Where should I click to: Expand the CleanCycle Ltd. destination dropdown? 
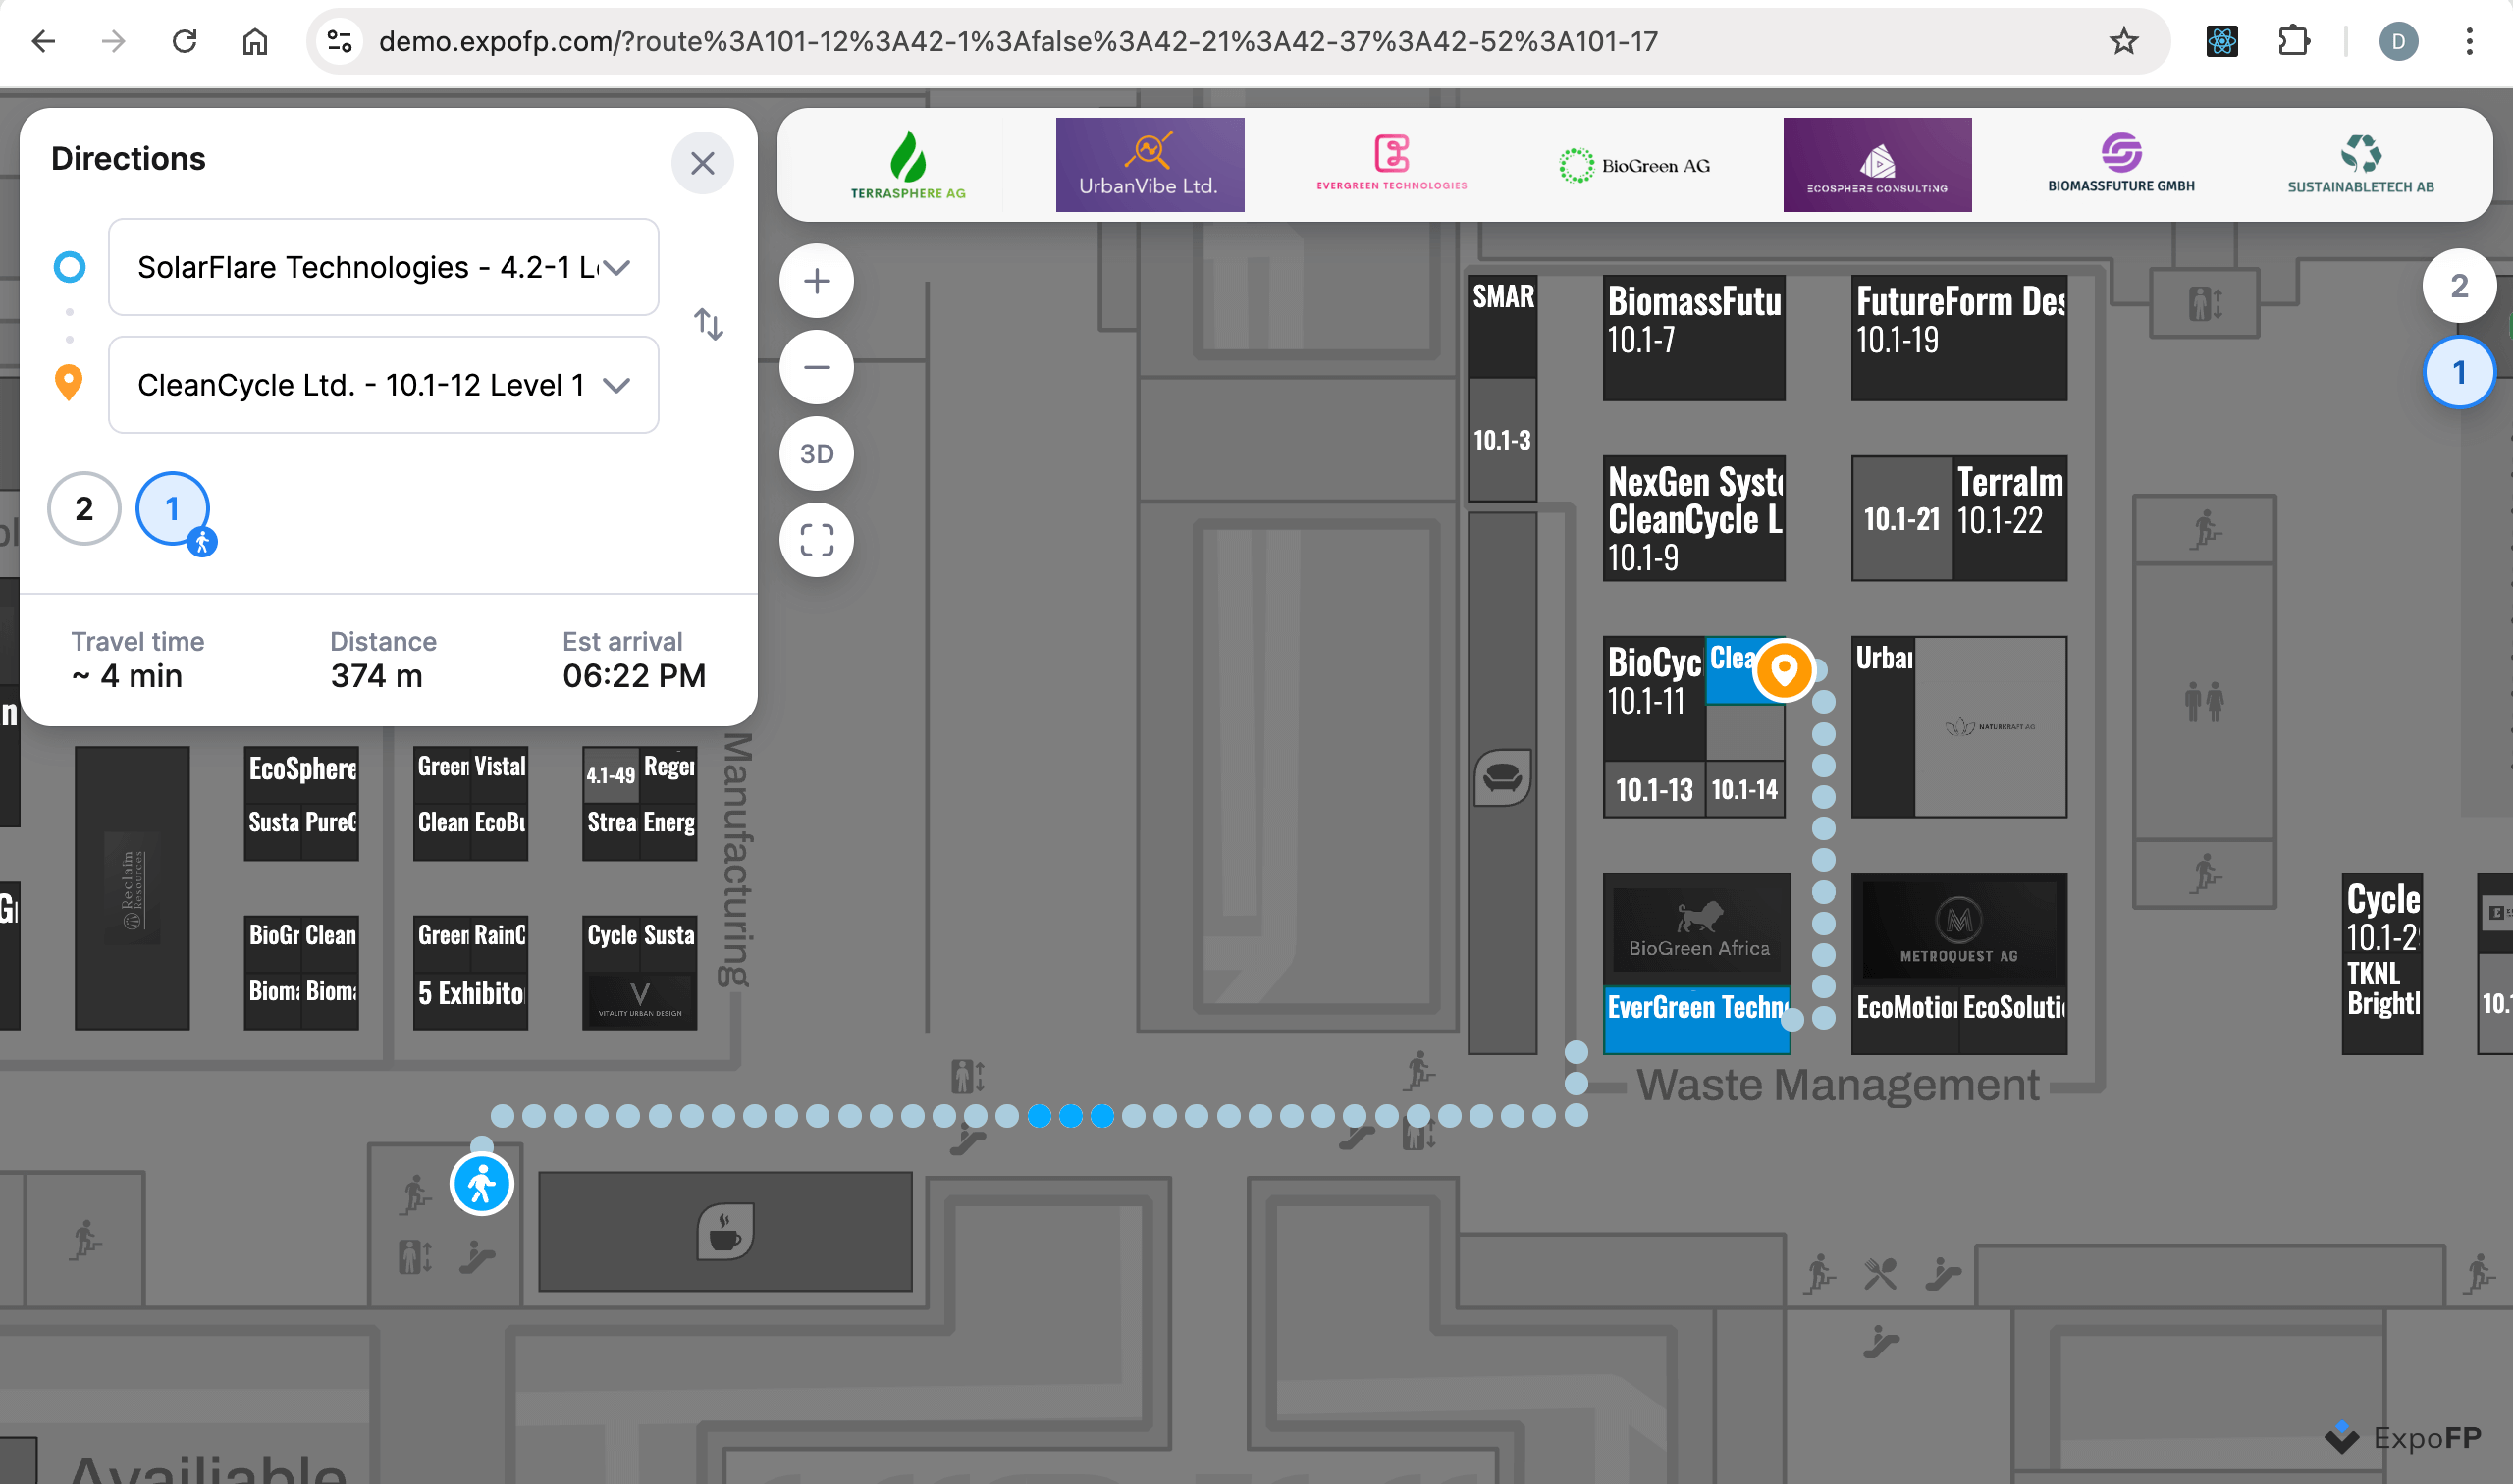617,385
